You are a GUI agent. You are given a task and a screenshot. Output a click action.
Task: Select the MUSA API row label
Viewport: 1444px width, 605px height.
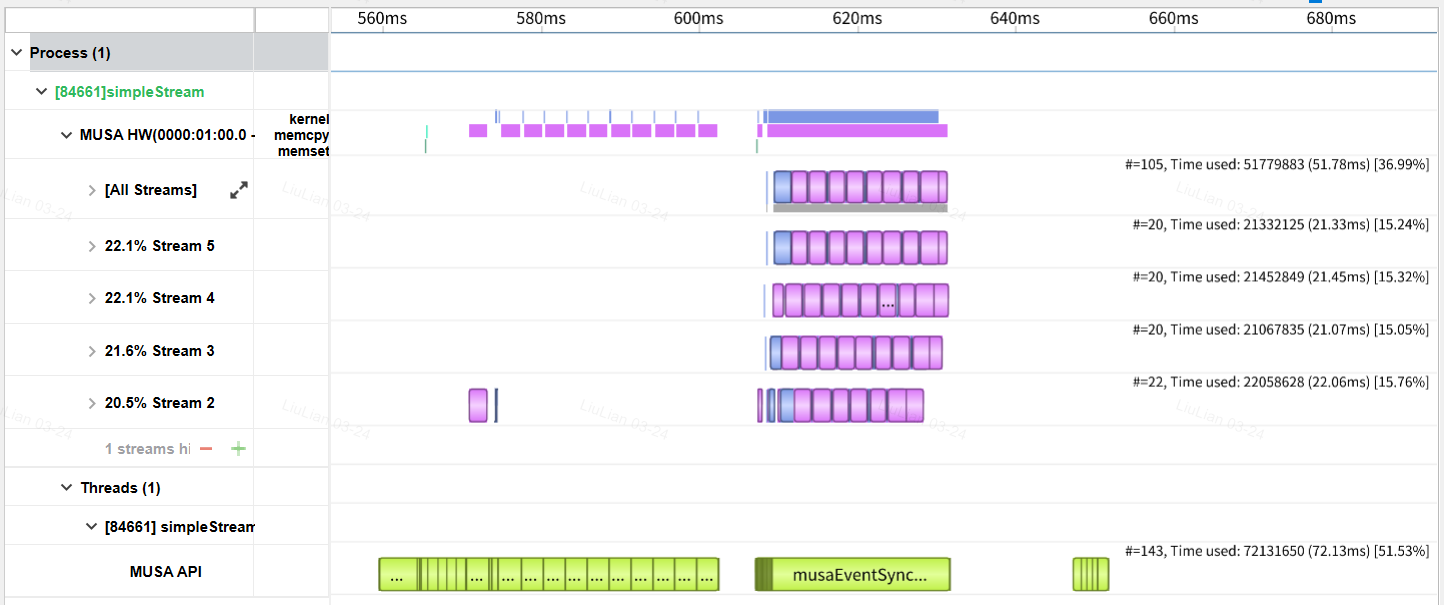(166, 572)
